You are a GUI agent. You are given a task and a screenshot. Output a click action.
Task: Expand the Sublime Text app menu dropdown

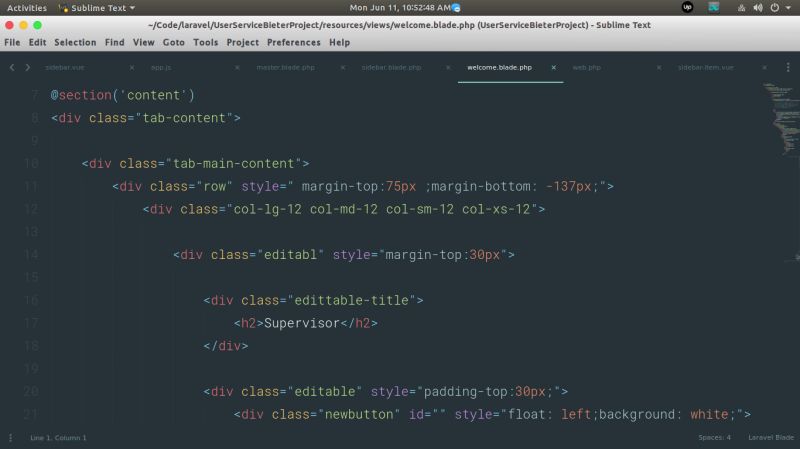(x=97, y=8)
